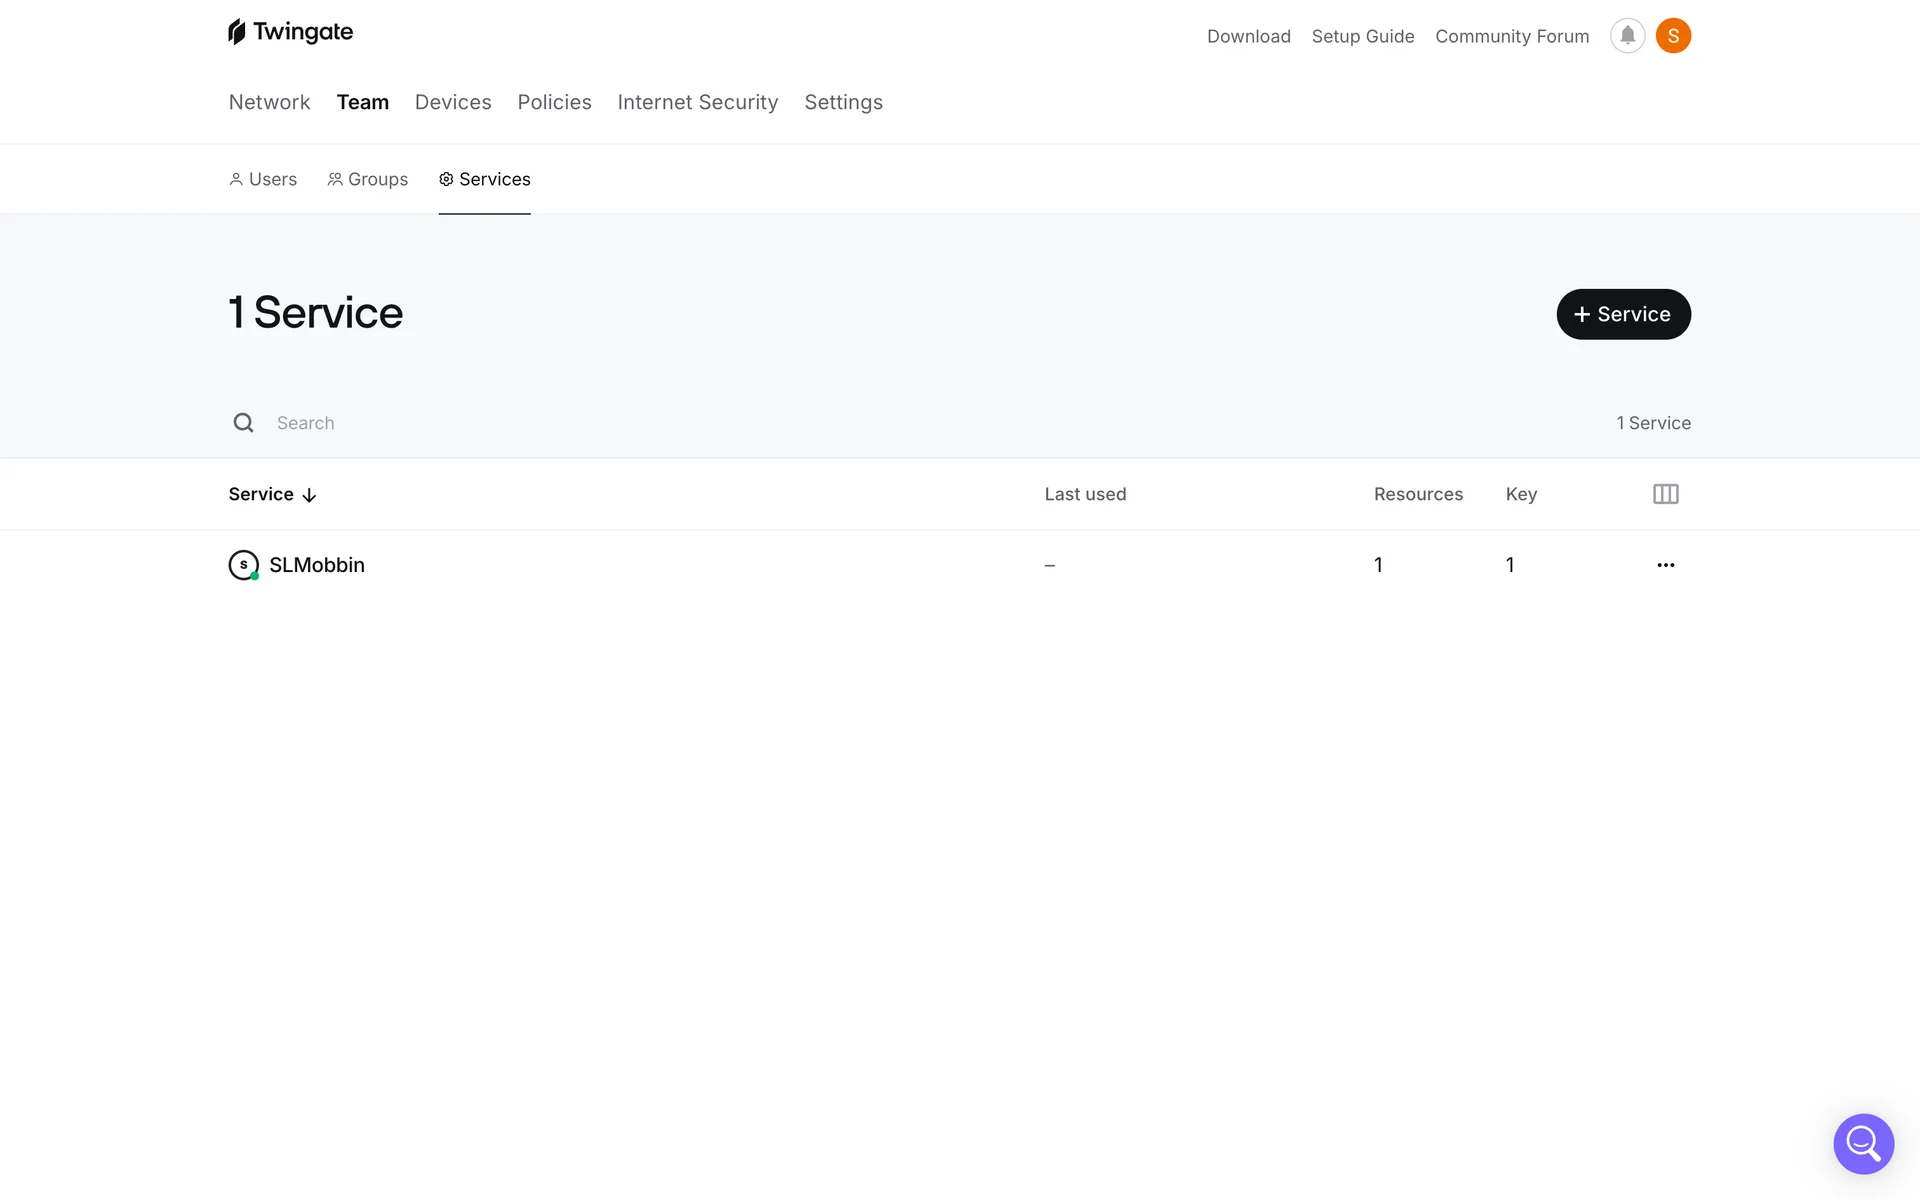
Task: Click the Twingate logo
Action: coord(290,32)
